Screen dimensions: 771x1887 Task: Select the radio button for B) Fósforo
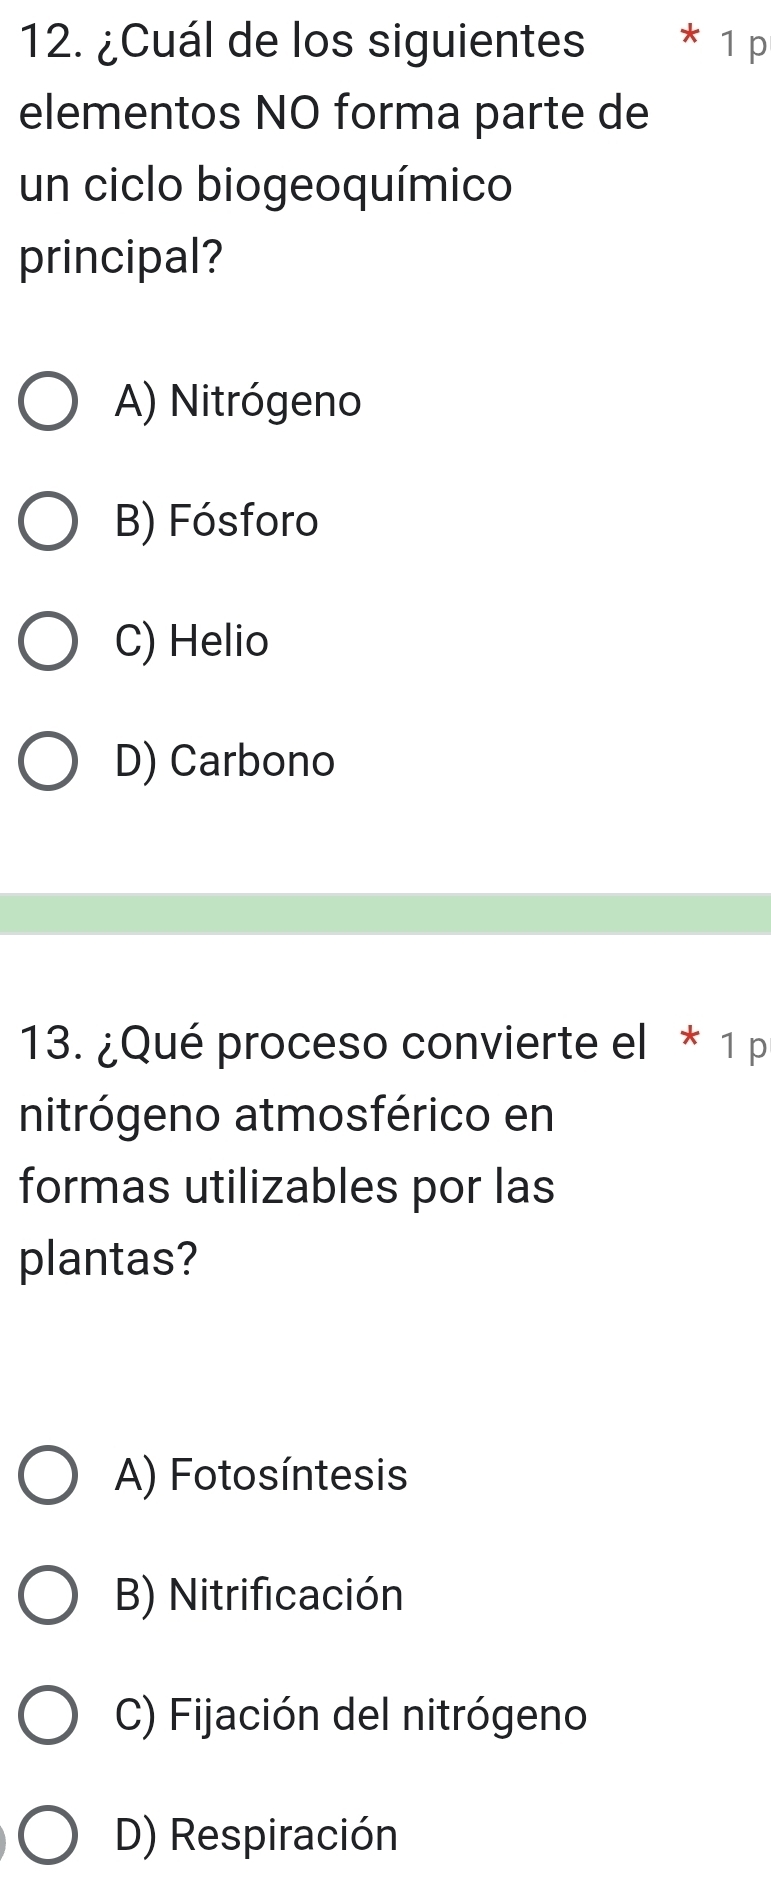47,522
